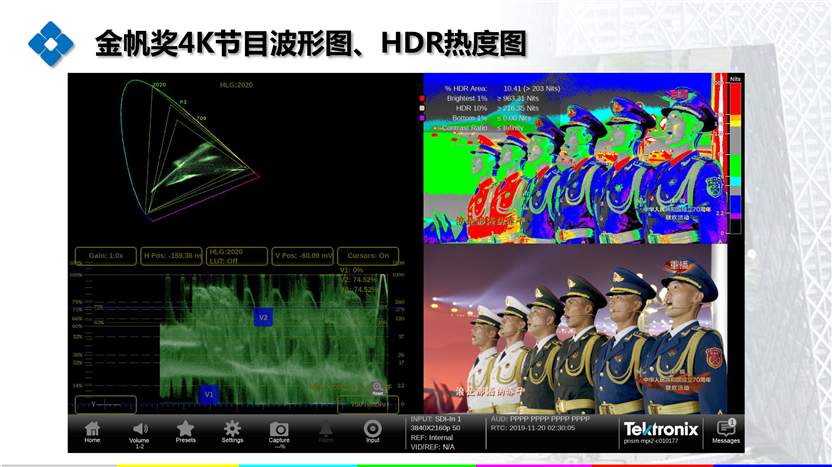Open the Settings gear icon
Image resolution: width=832 pixels, height=467 pixels.
coord(232,430)
